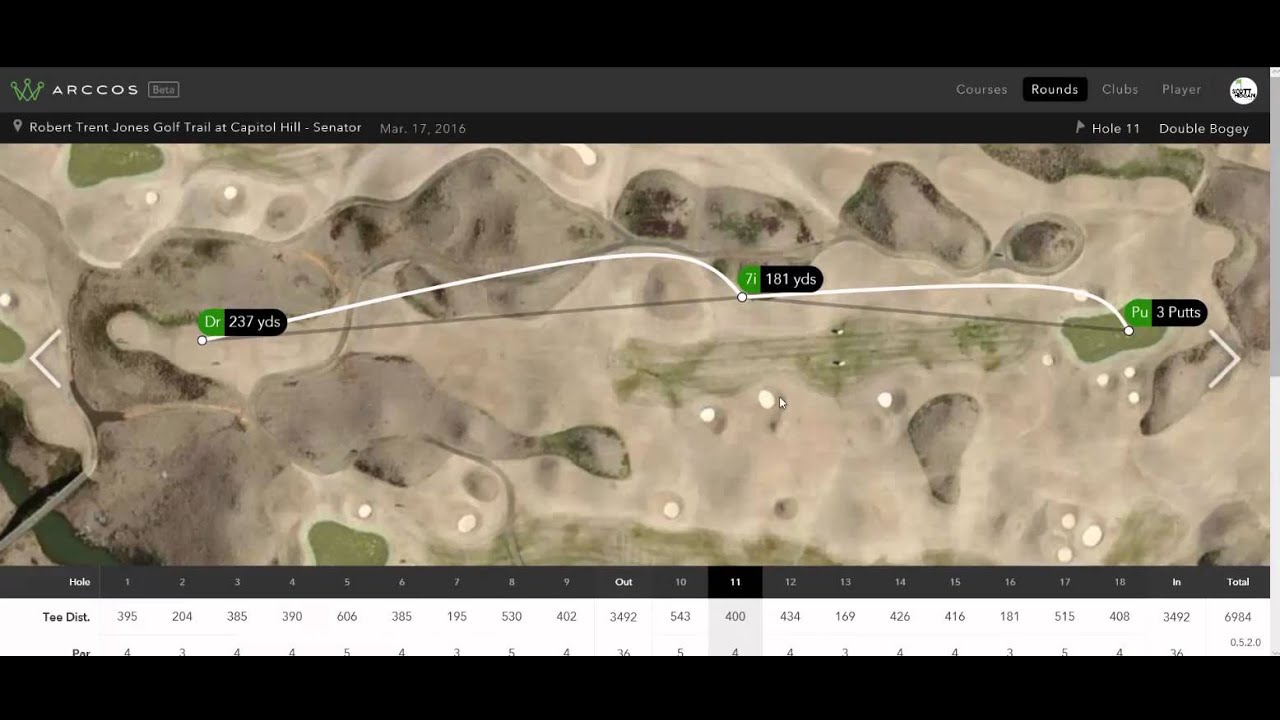This screenshot has width=1280, height=720.
Task: Click tee distance 169 for hole 13
Action: (x=845, y=617)
